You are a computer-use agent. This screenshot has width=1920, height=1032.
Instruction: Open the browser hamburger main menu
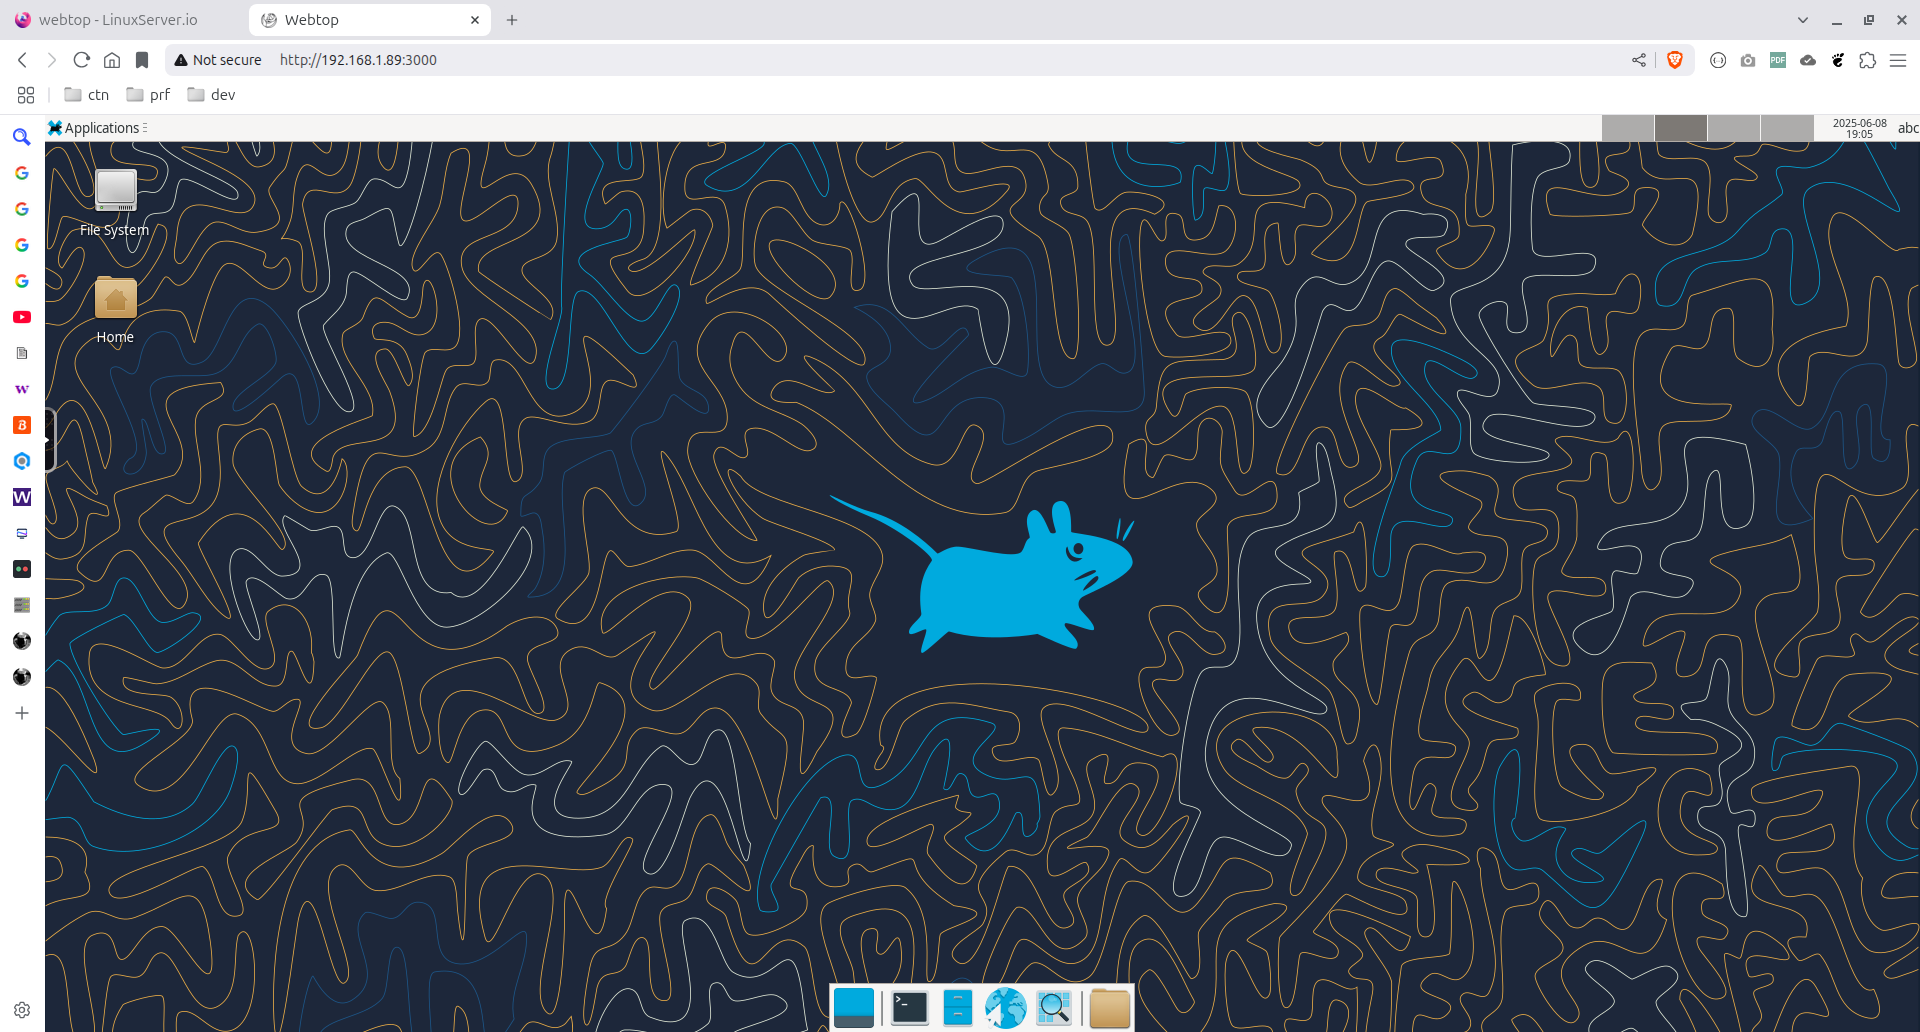tap(1898, 60)
